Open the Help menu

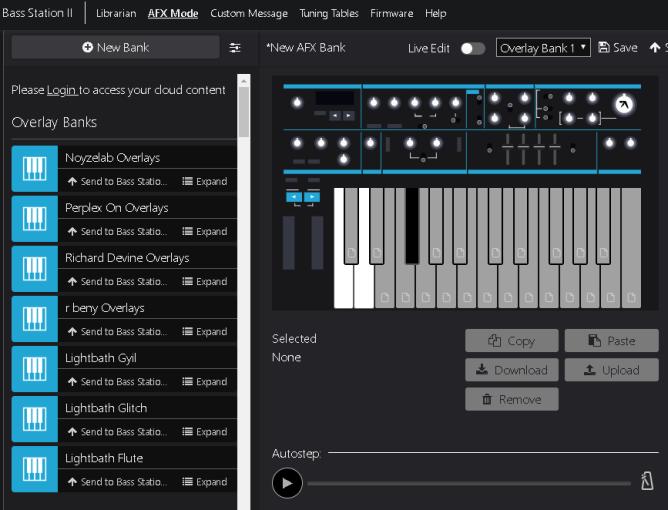435,13
